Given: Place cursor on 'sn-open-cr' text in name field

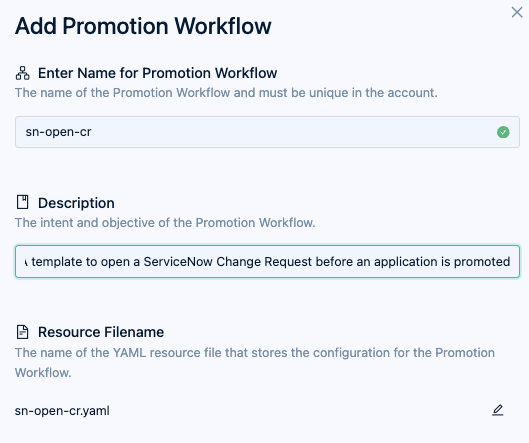Looking at the screenshot, I should pyautogui.click(x=58, y=132).
